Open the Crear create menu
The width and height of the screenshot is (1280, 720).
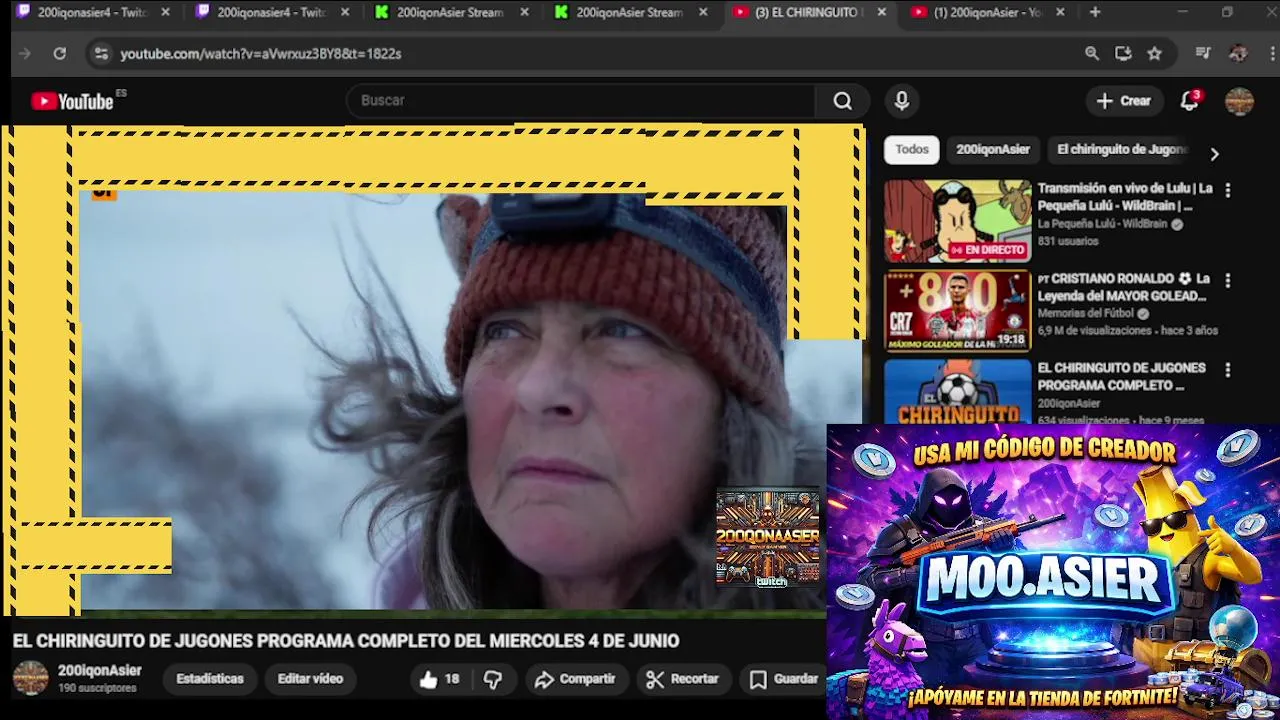click(1124, 101)
